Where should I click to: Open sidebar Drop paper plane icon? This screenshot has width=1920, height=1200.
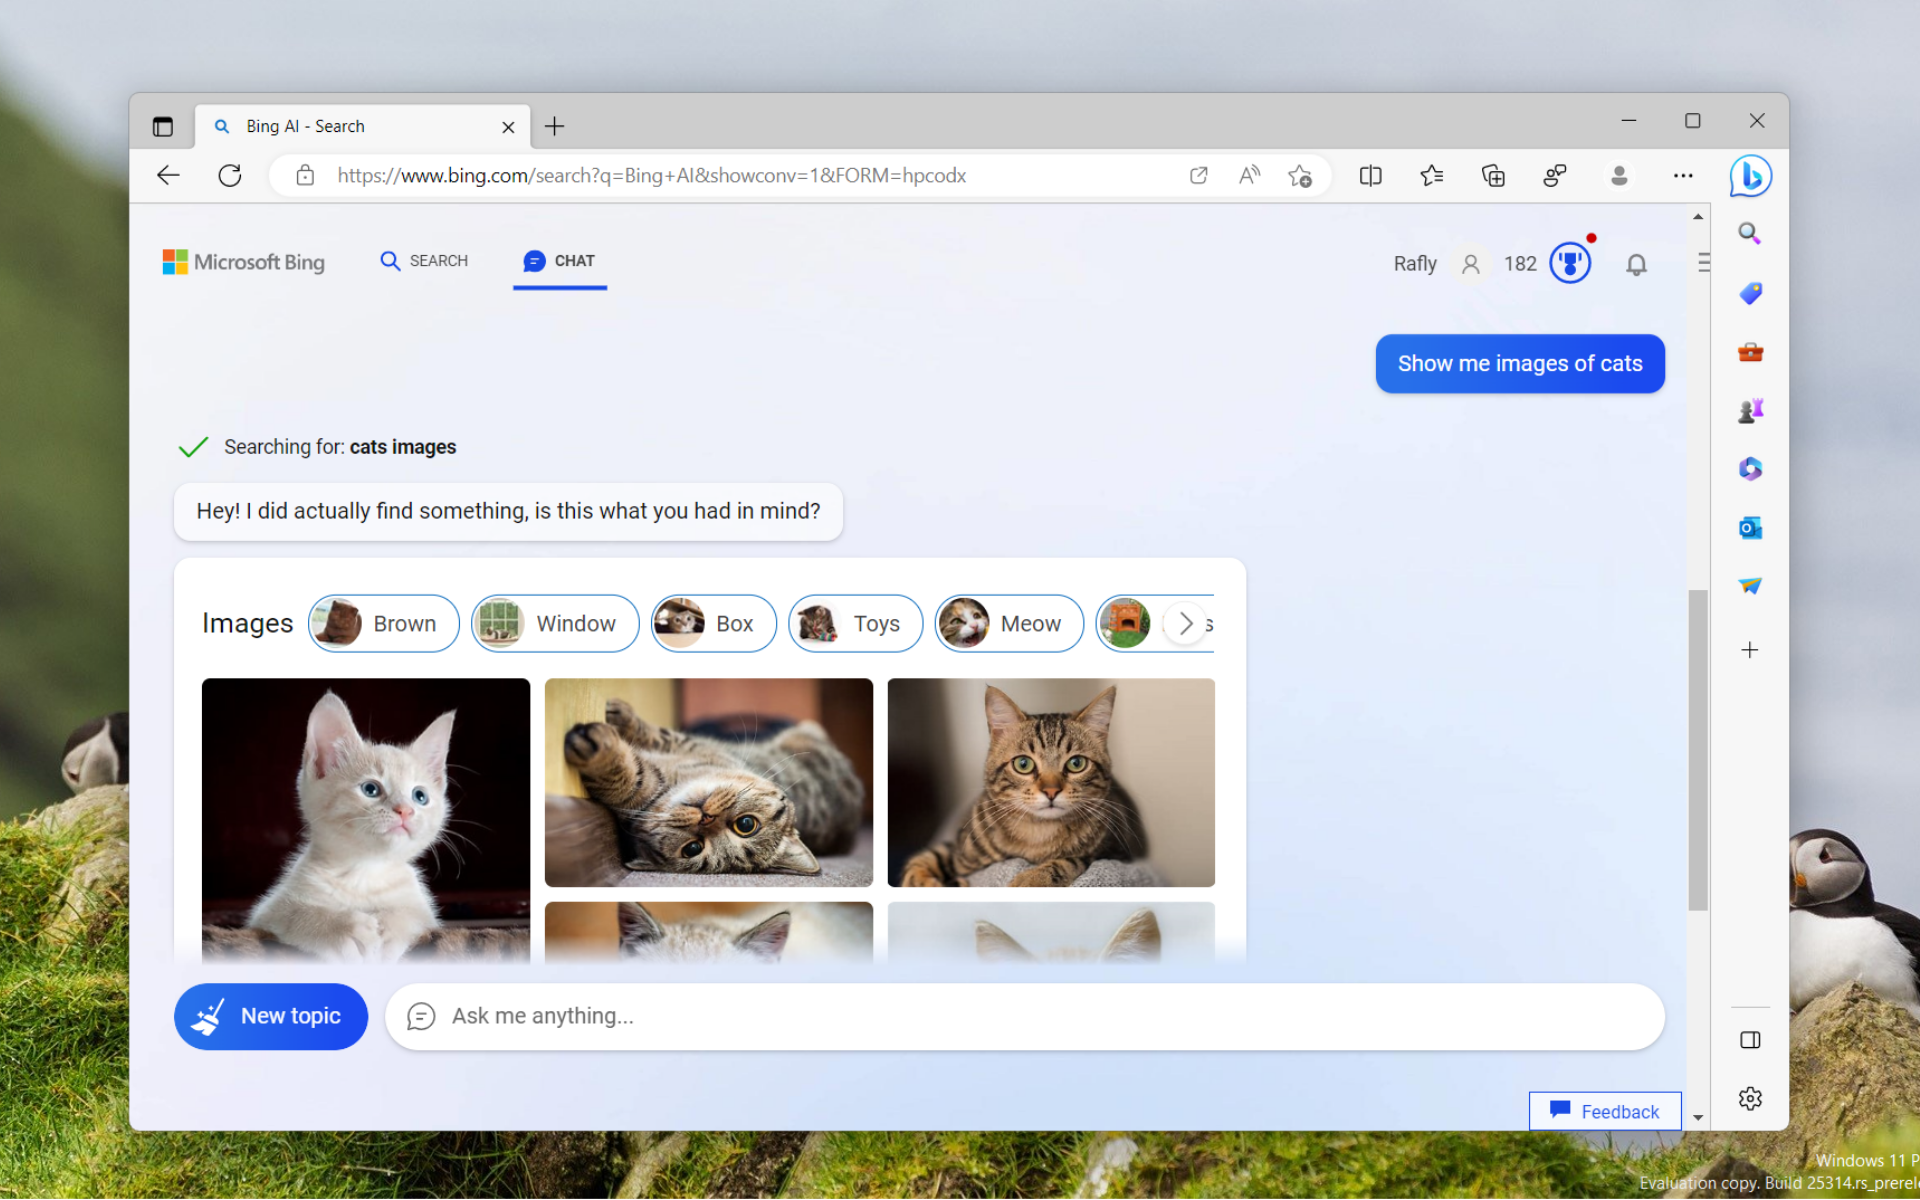point(1750,586)
